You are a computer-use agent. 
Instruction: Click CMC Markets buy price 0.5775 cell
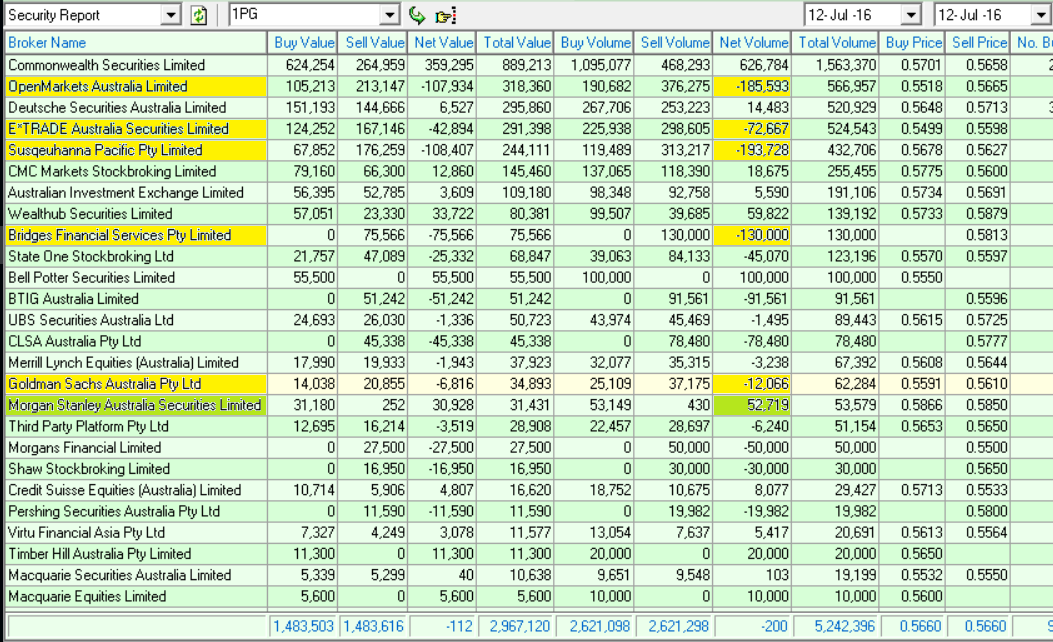point(912,171)
